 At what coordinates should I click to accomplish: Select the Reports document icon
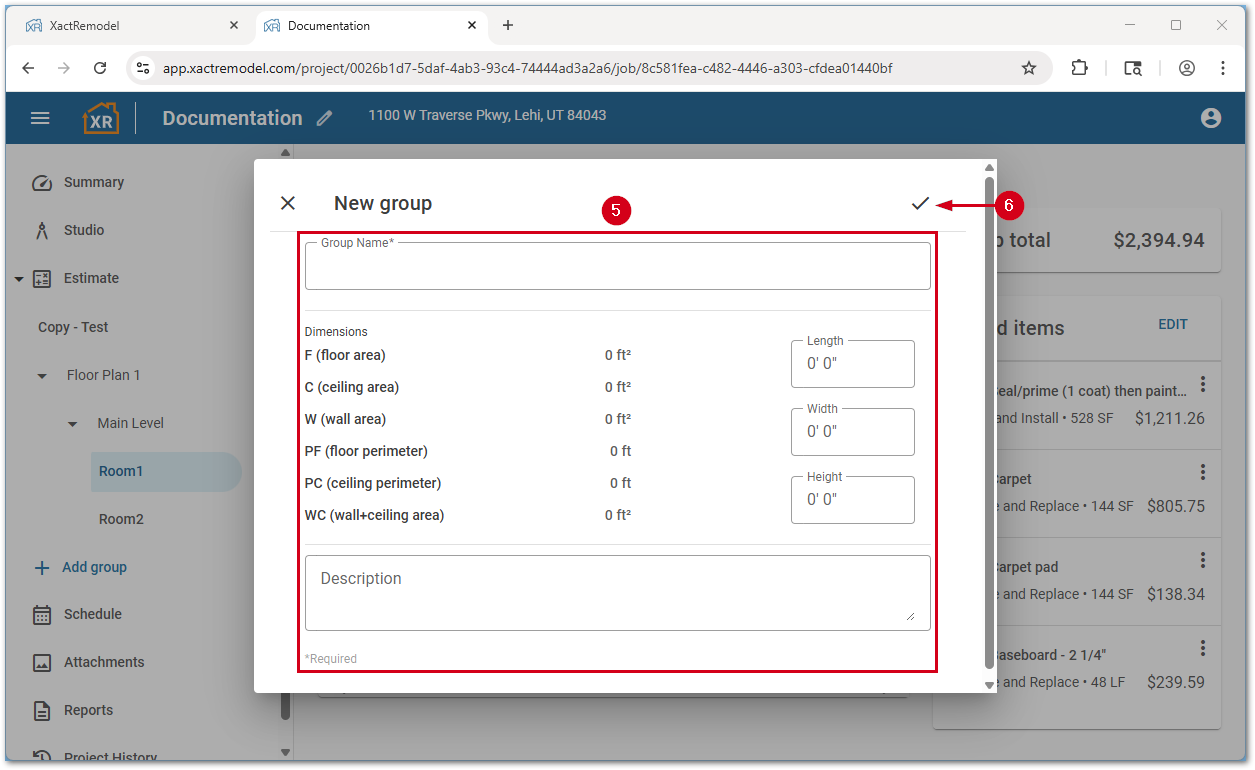pos(42,710)
